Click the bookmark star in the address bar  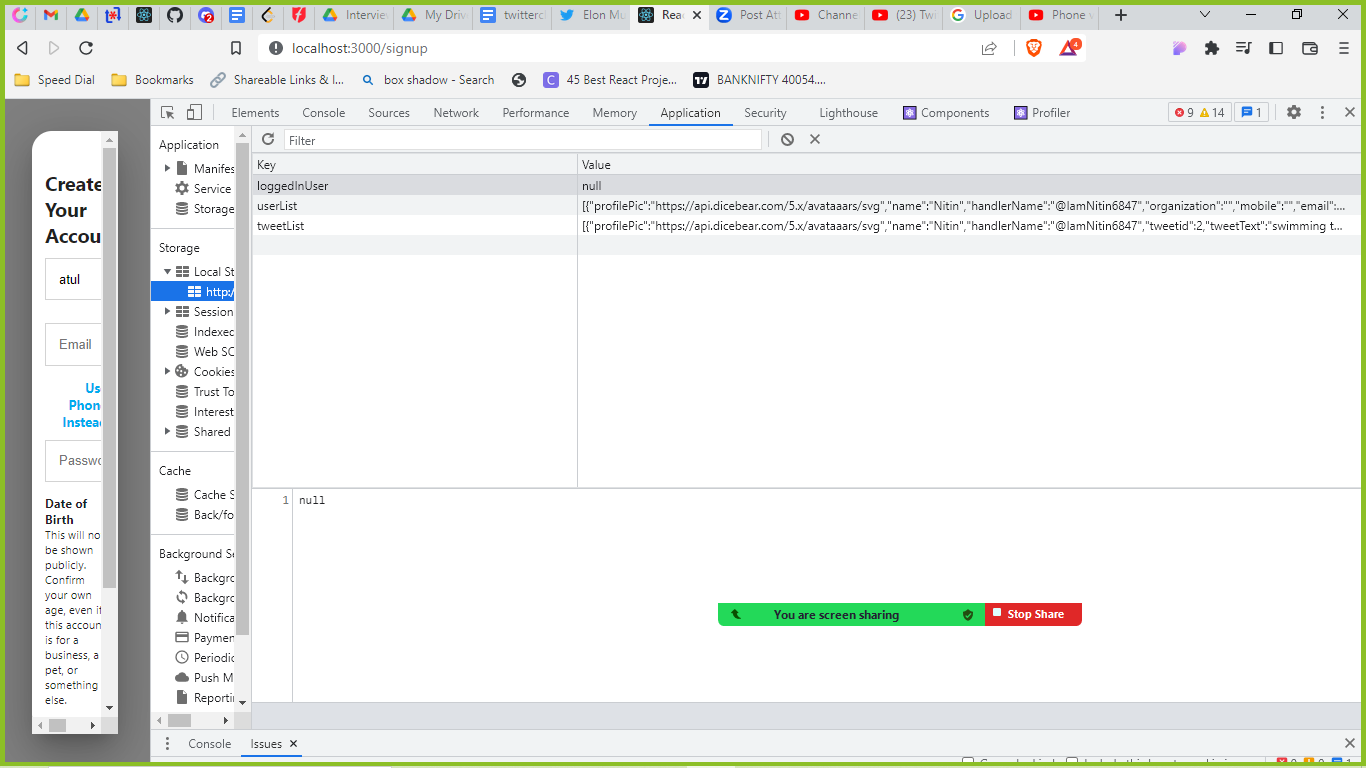pos(235,47)
